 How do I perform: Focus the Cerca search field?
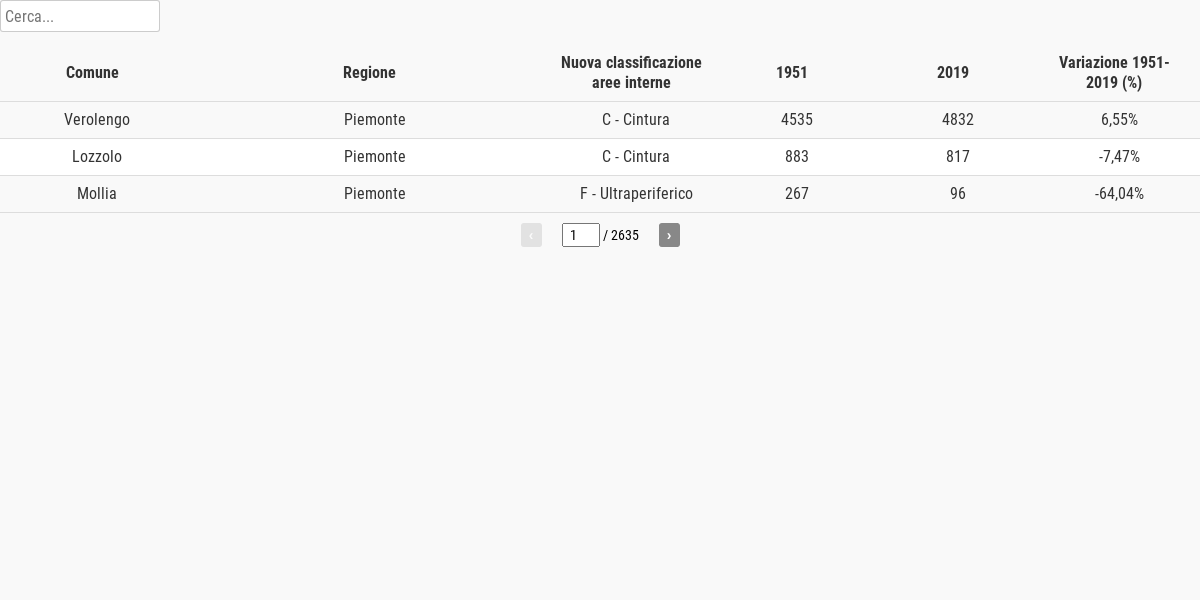(x=80, y=16)
